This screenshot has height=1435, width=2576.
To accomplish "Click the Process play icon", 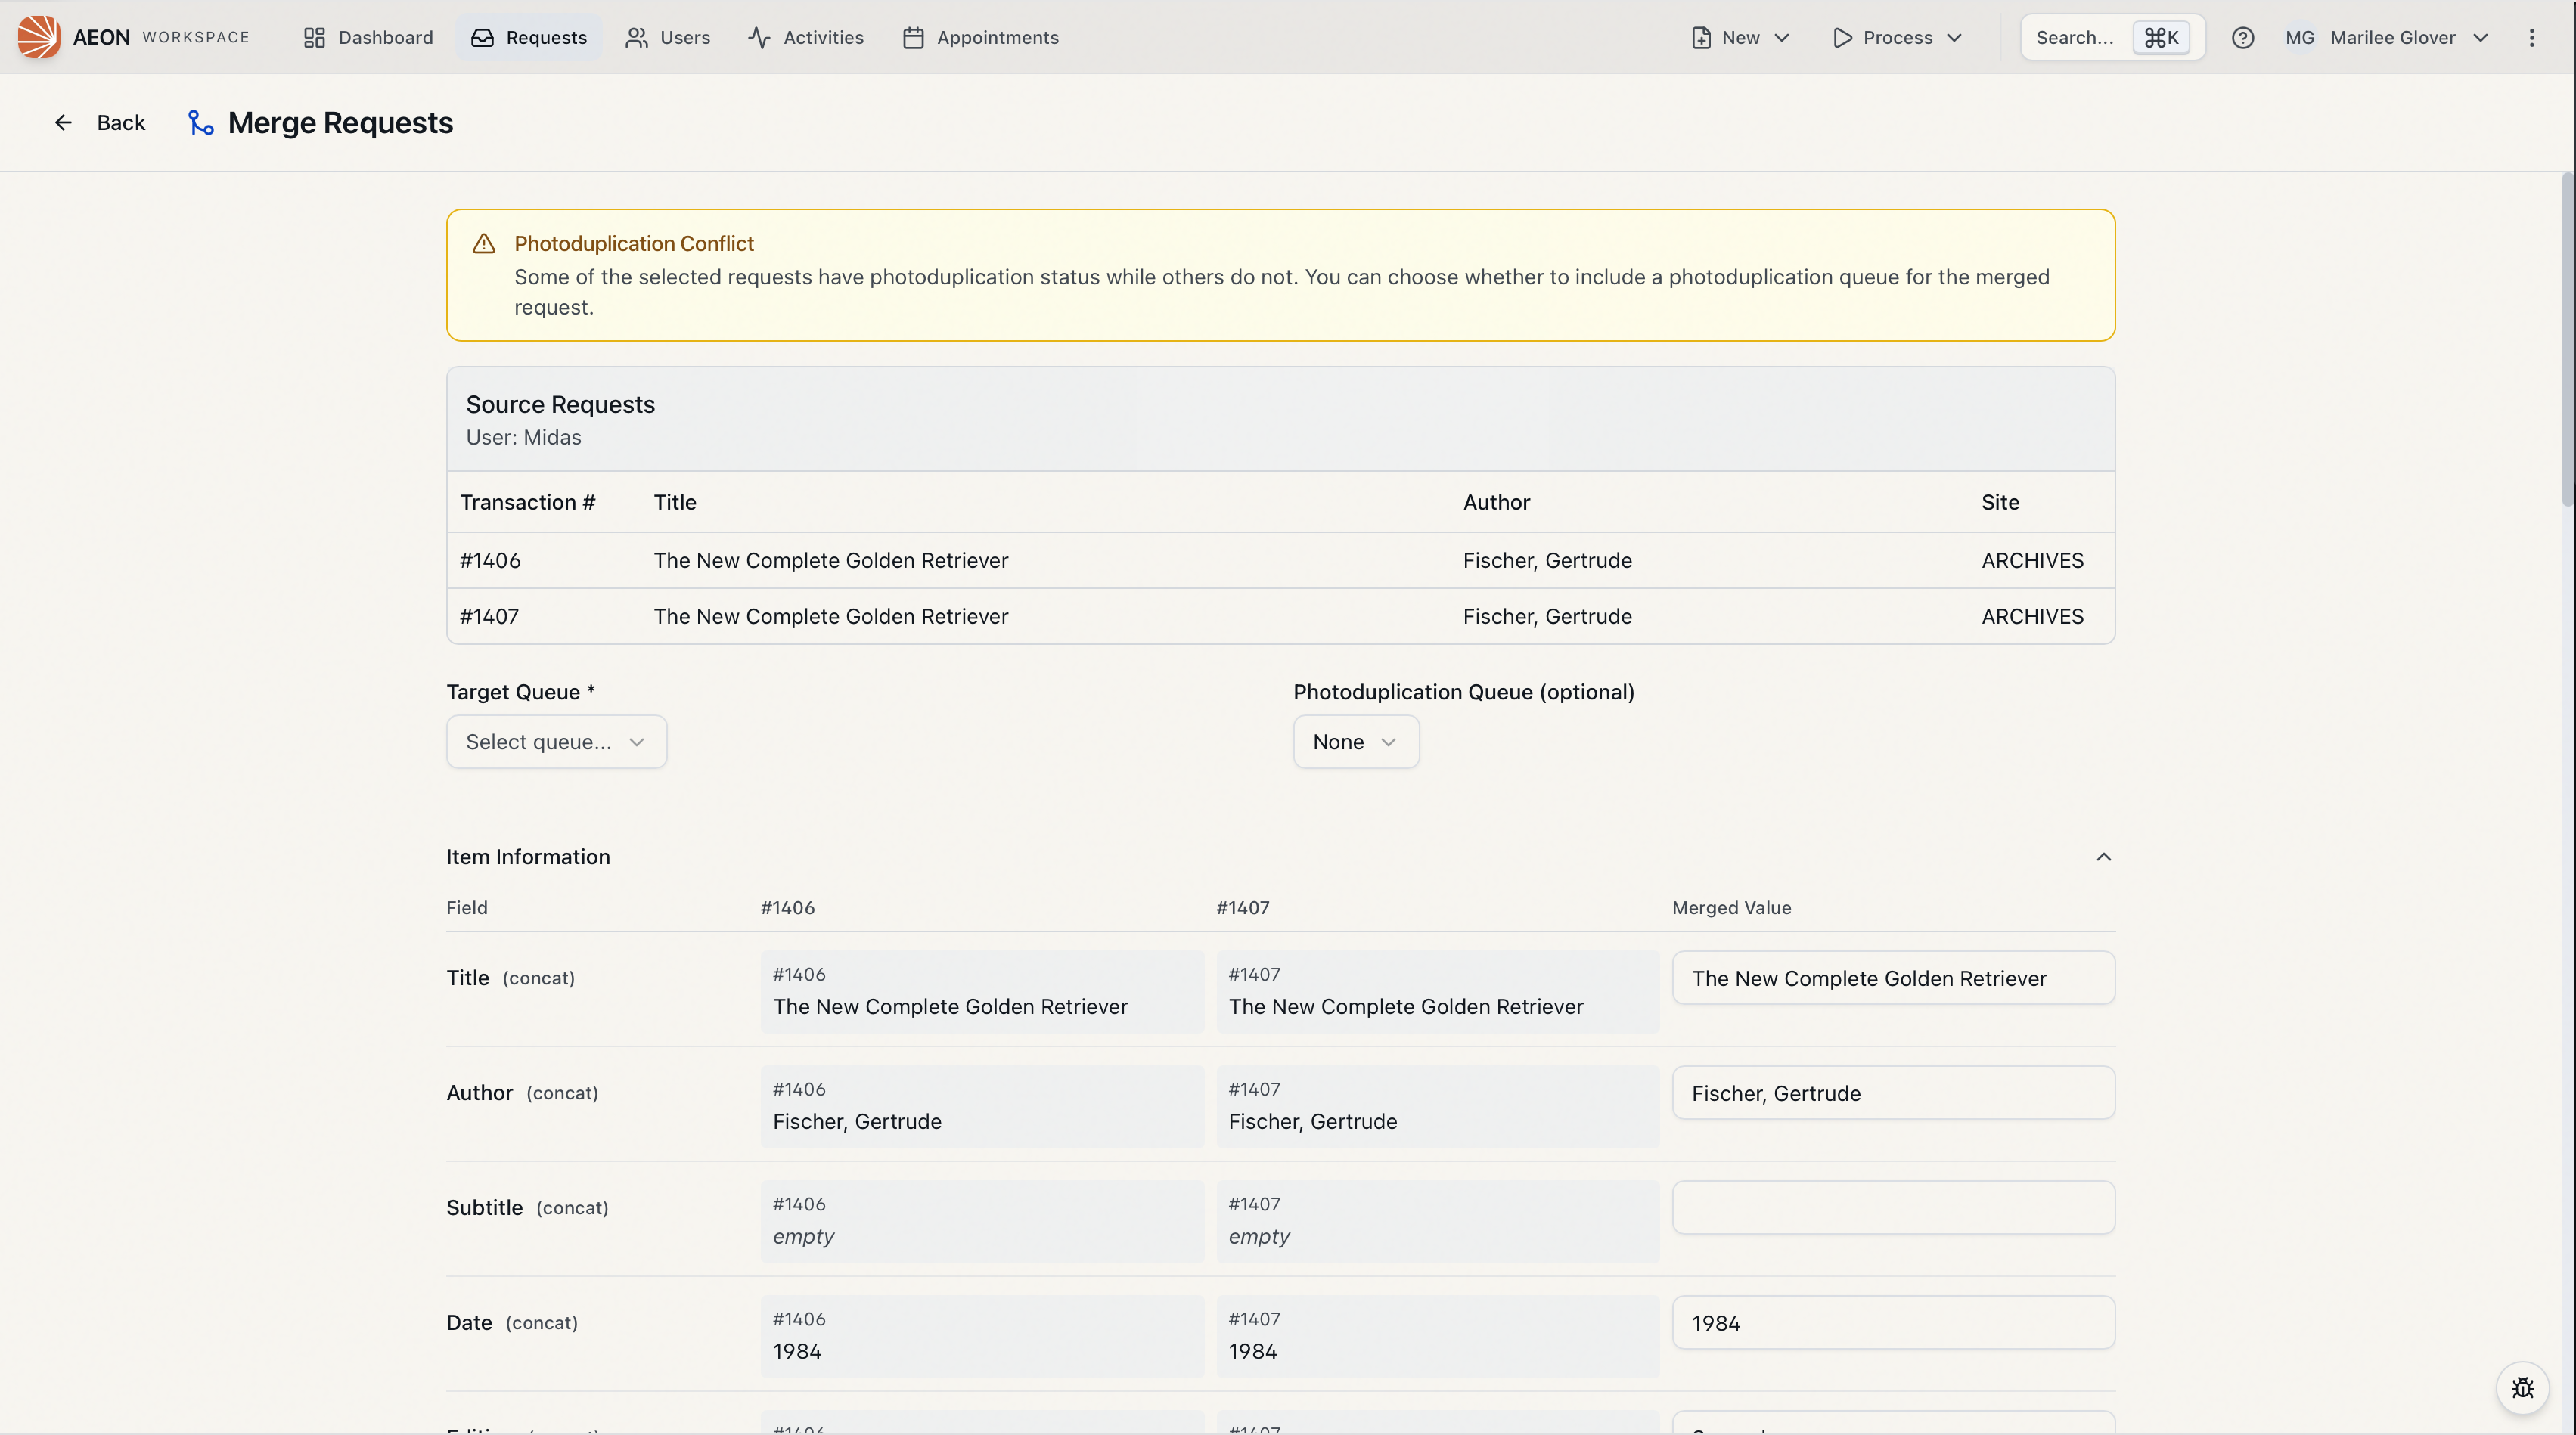I will pos(1842,37).
